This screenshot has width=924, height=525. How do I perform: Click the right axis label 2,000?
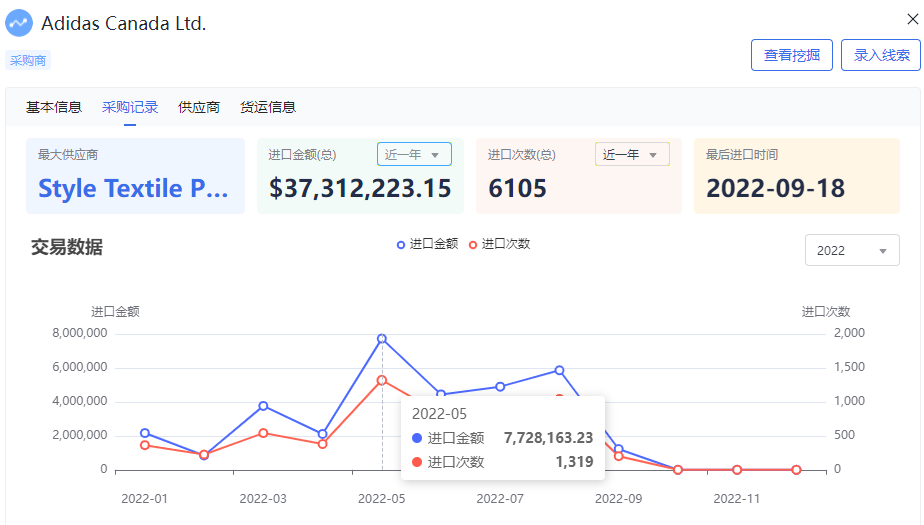click(x=849, y=333)
